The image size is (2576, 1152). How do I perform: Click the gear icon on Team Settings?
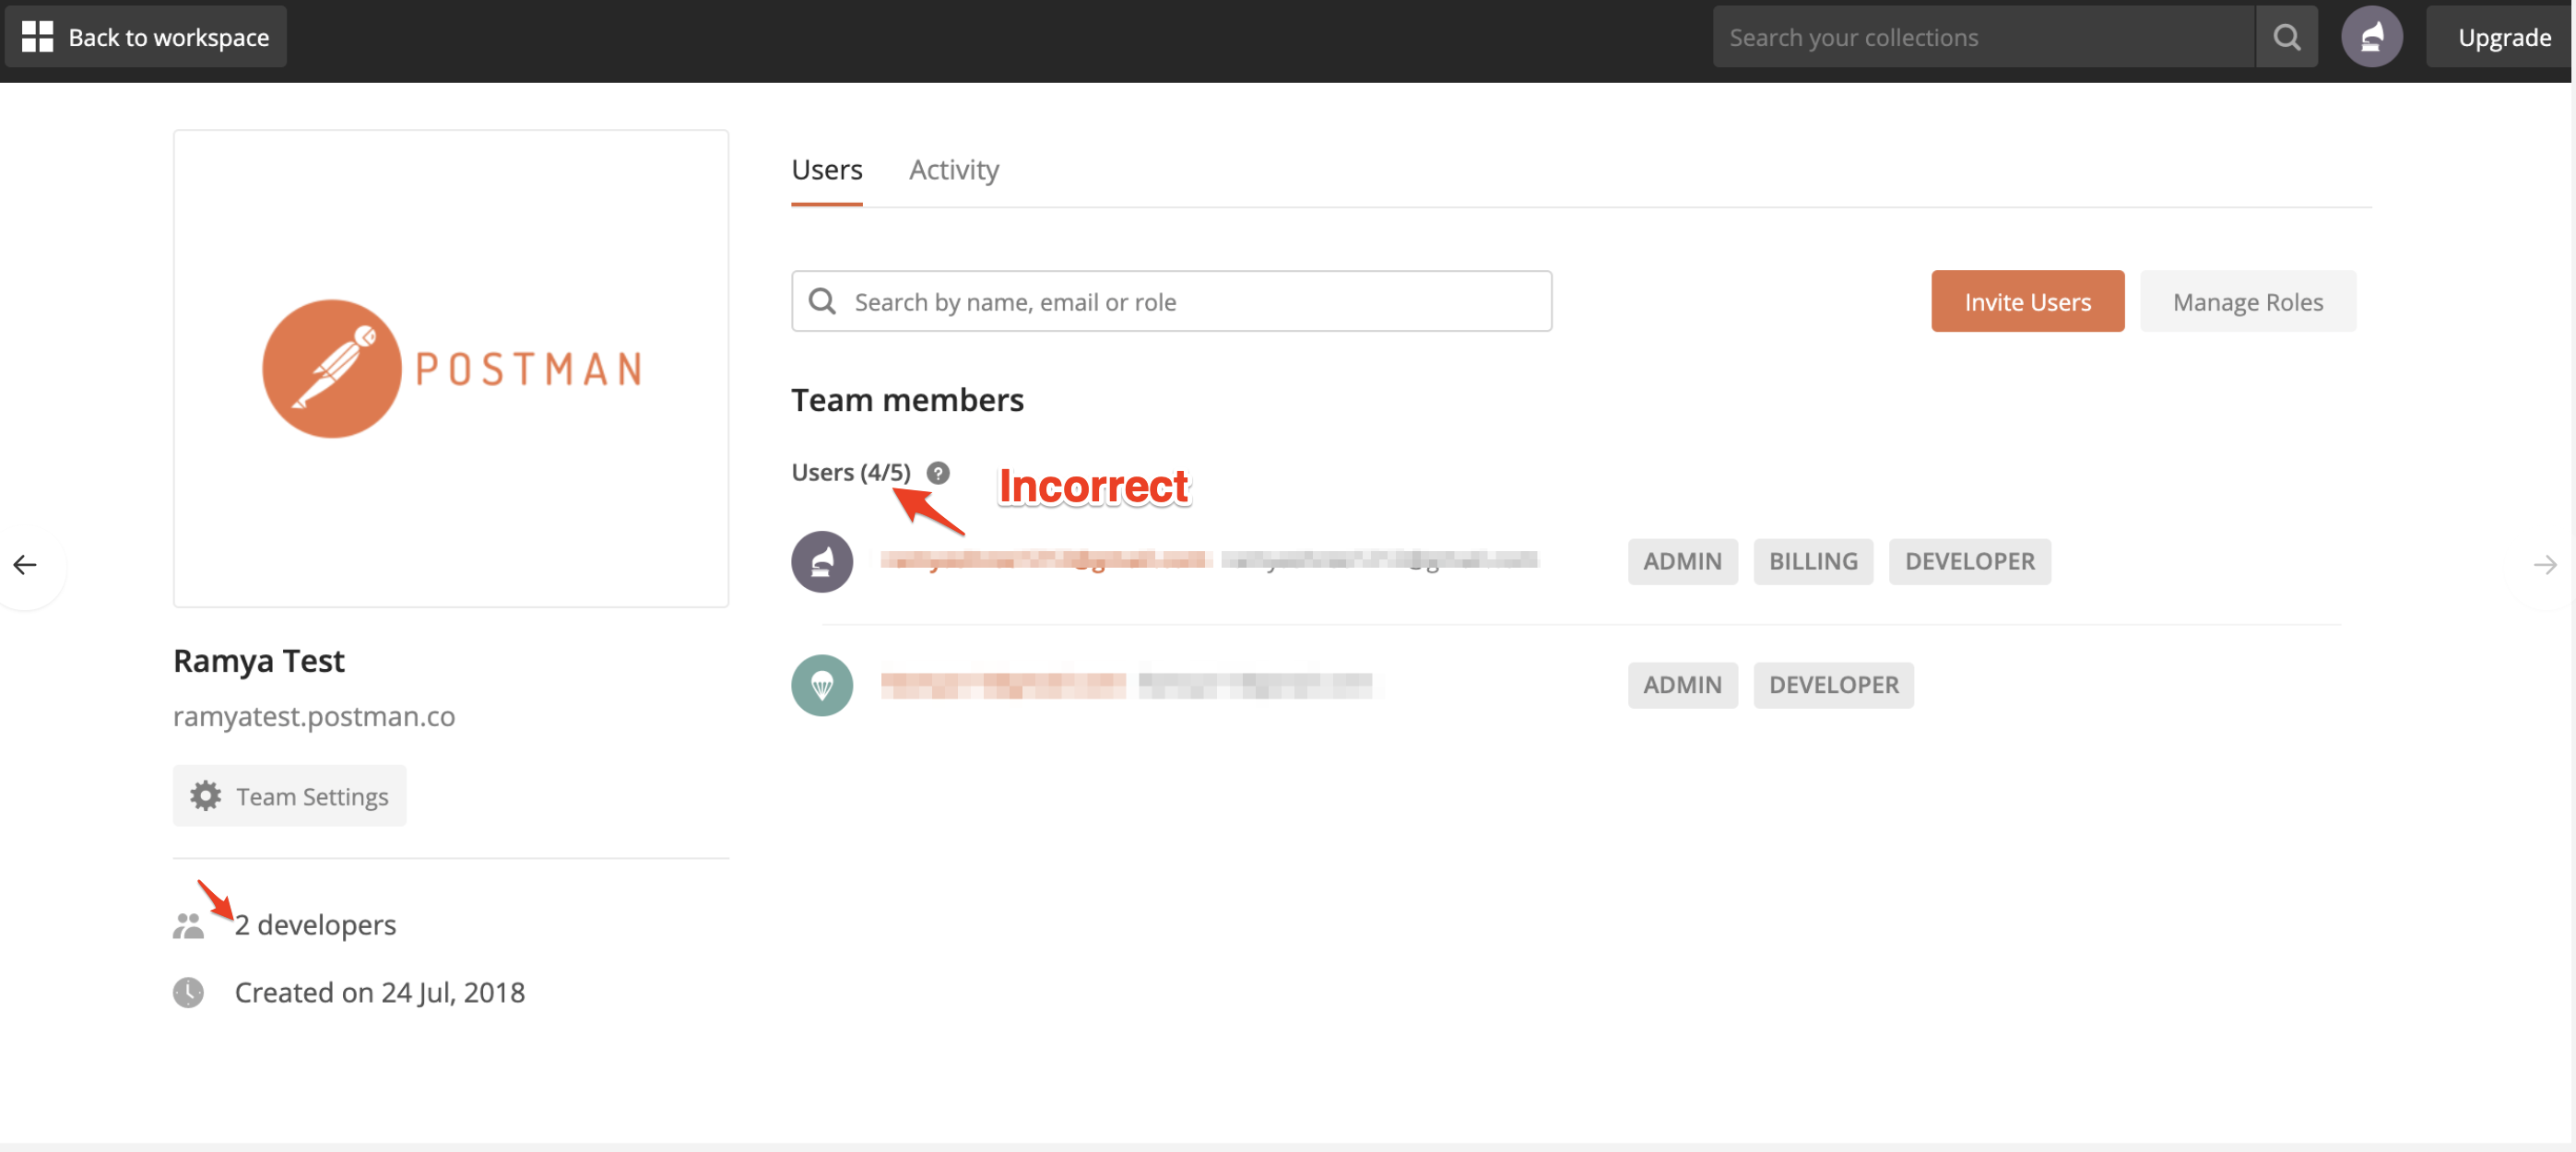(205, 796)
